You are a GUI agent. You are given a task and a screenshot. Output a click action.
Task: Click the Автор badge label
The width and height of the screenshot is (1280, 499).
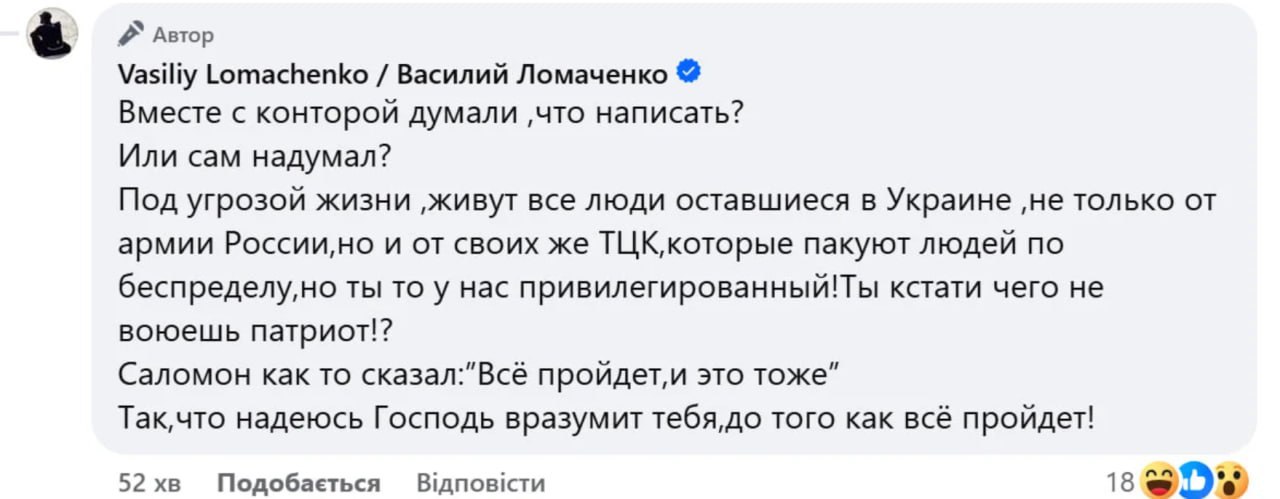pos(183,36)
